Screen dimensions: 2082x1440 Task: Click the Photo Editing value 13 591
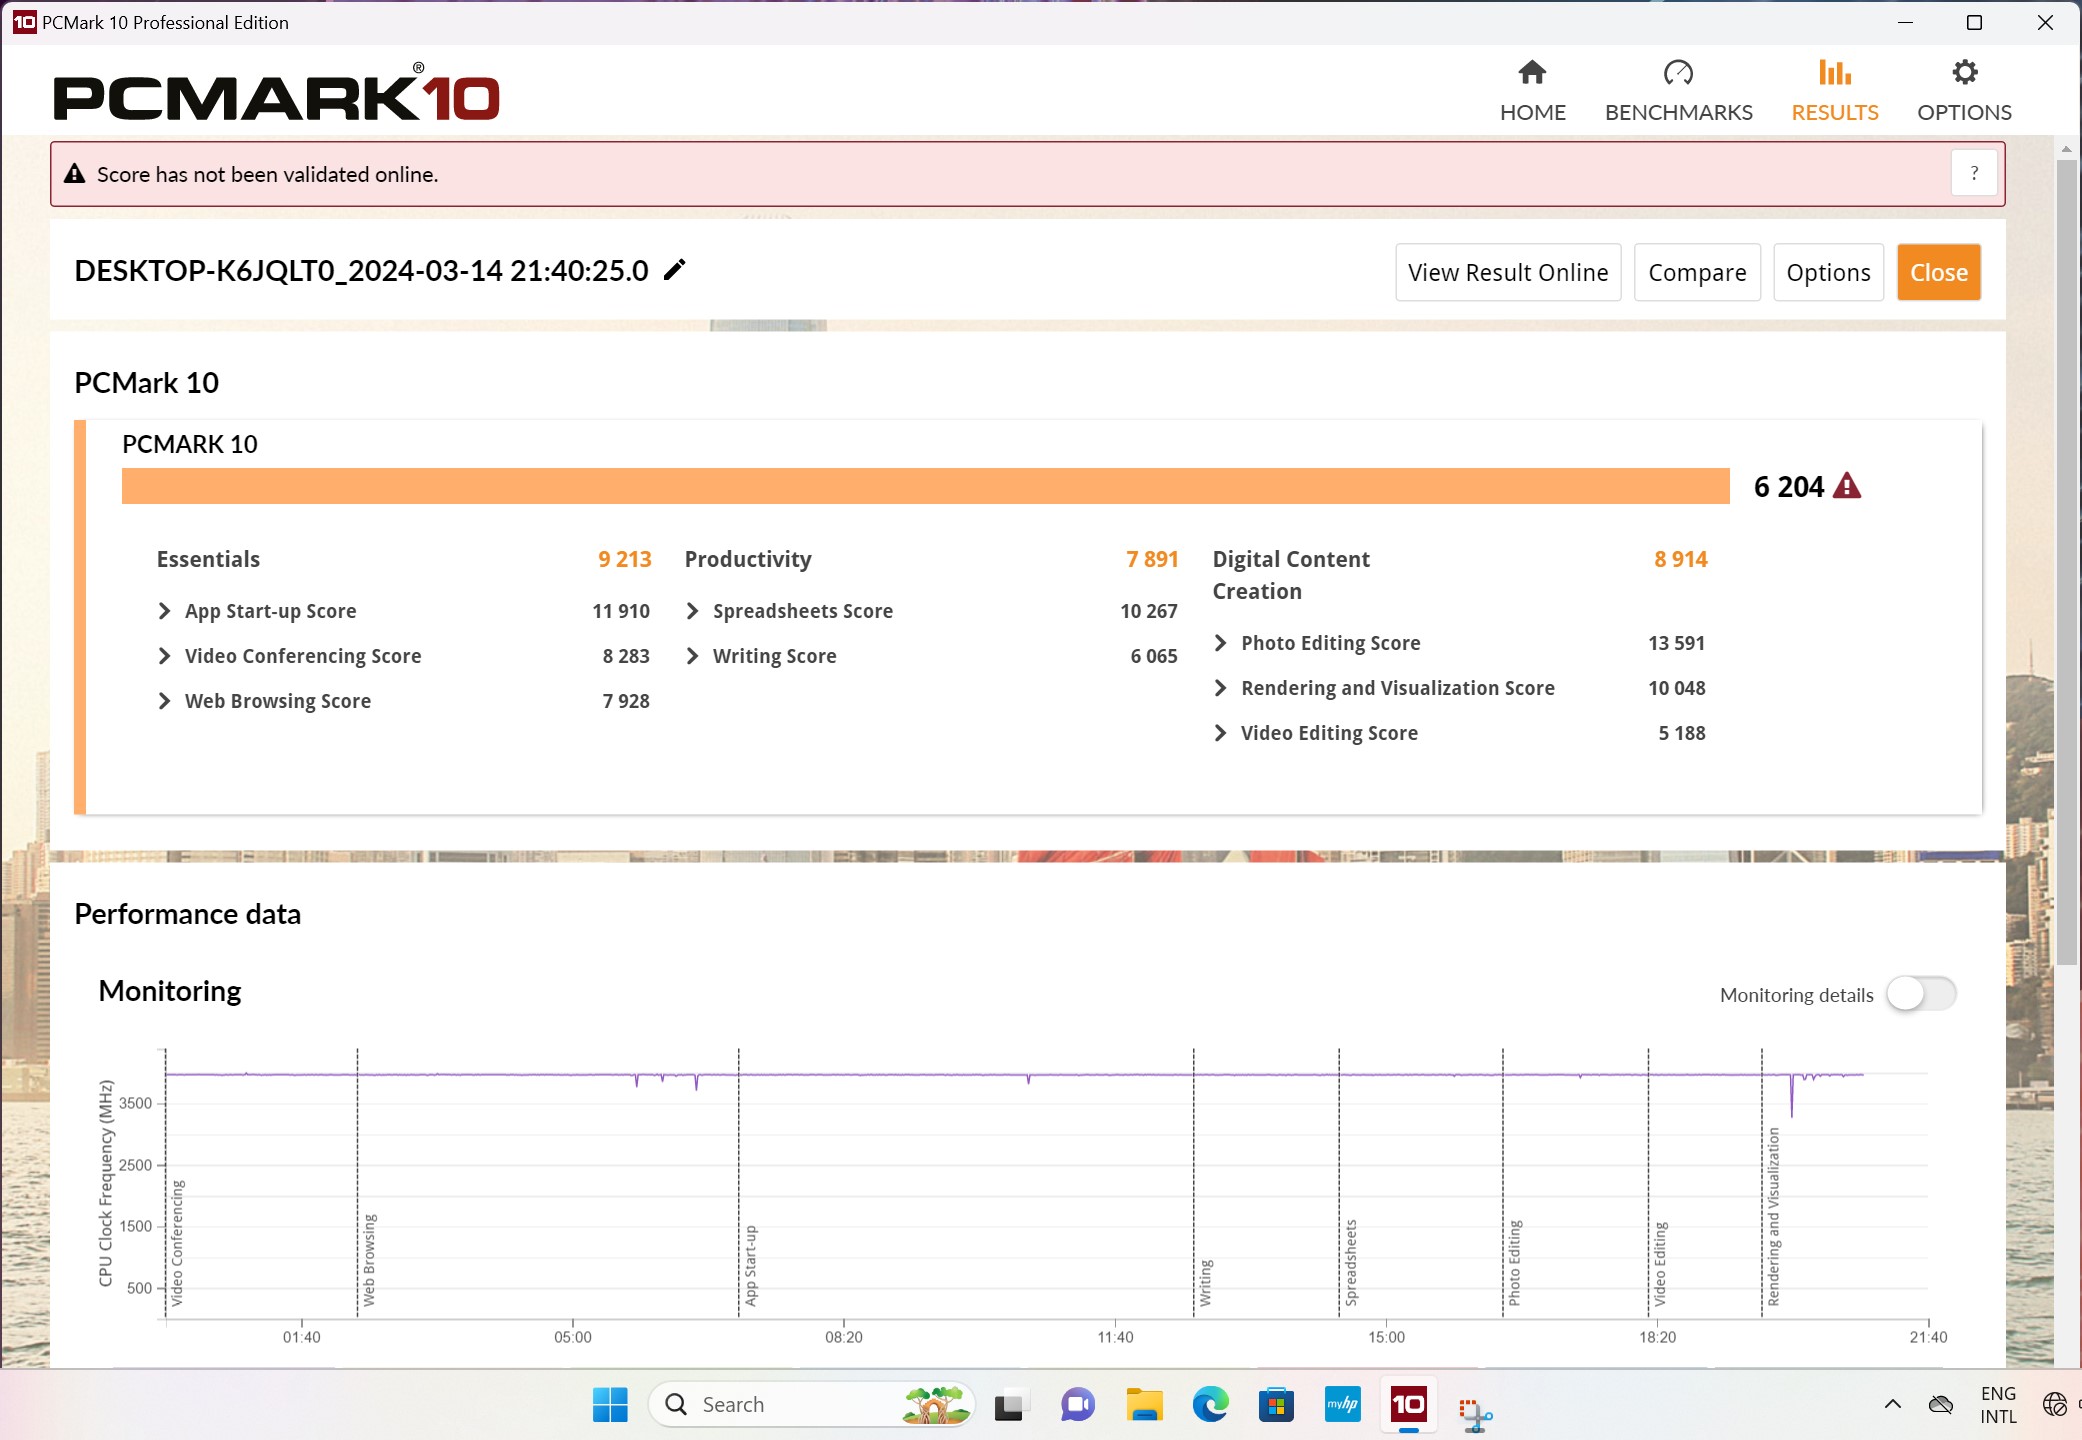coord(1676,643)
